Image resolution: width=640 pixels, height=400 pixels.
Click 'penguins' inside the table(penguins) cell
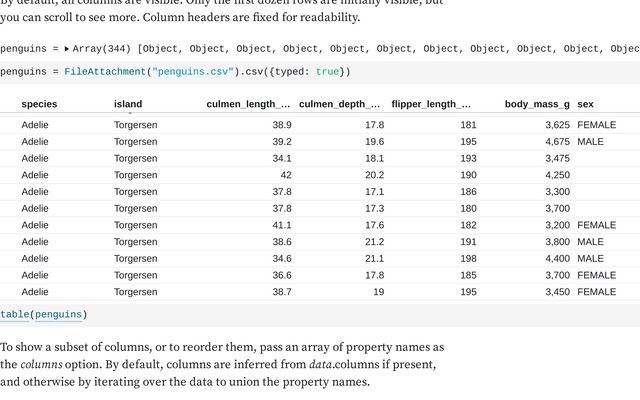pyautogui.click(x=58, y=314)
